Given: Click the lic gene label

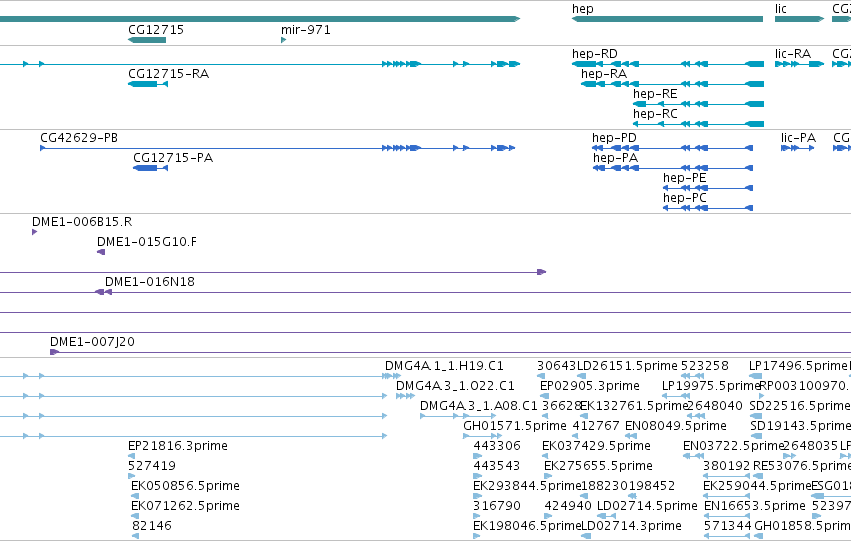Looking at the screenshot, I should 780,9.
